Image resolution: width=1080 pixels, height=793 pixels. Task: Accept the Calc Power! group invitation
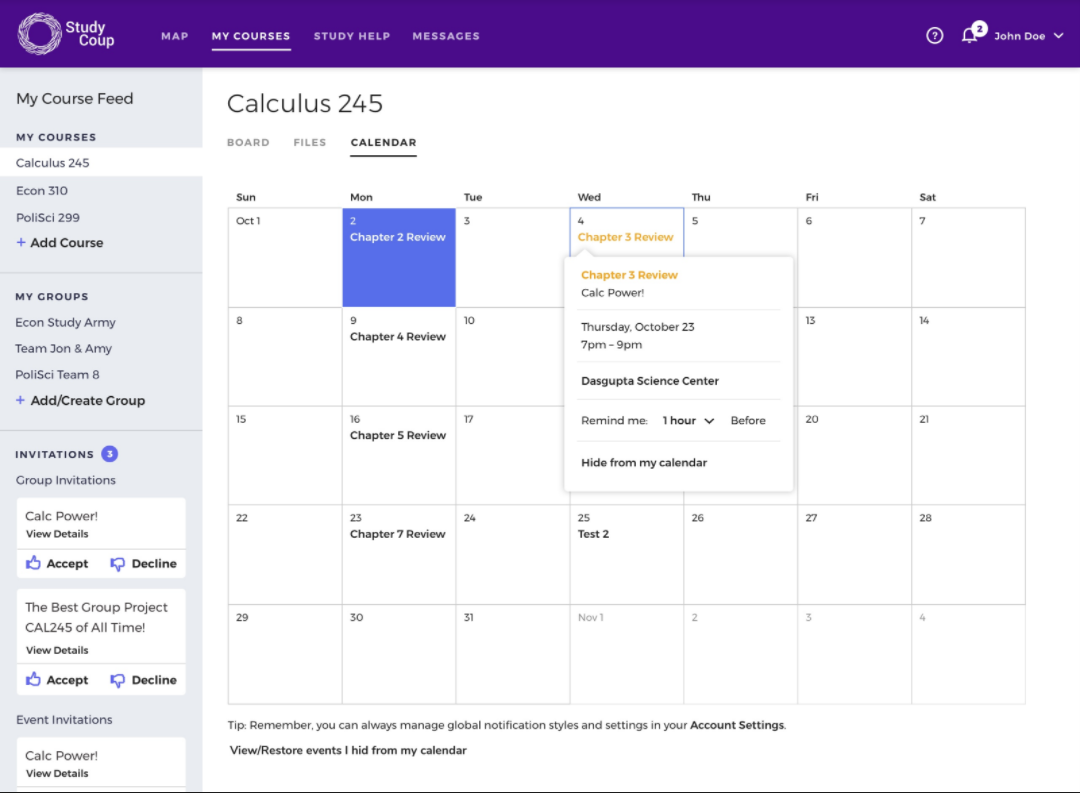58,564
